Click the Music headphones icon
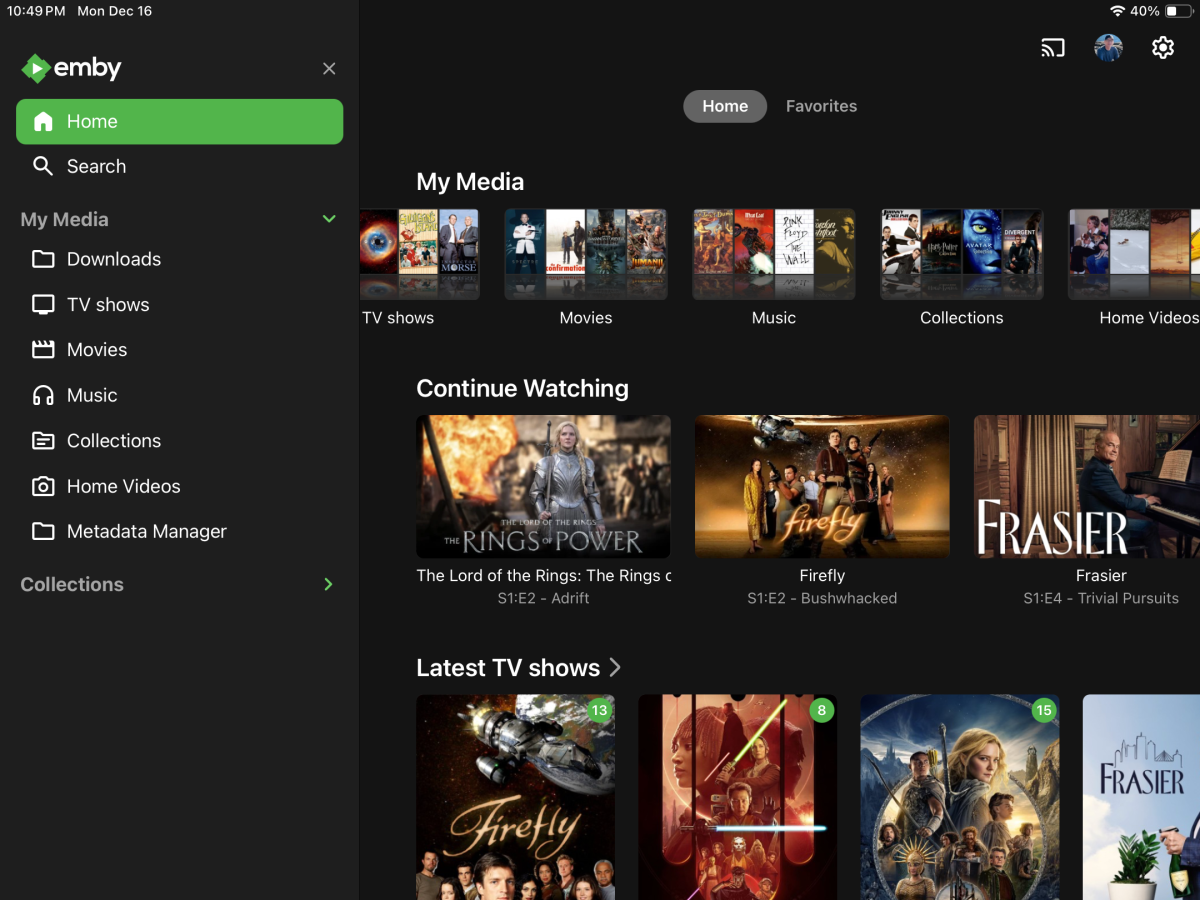Image resolution: width=1200 pixels, height=900 pixels. [x=43, y=395]
